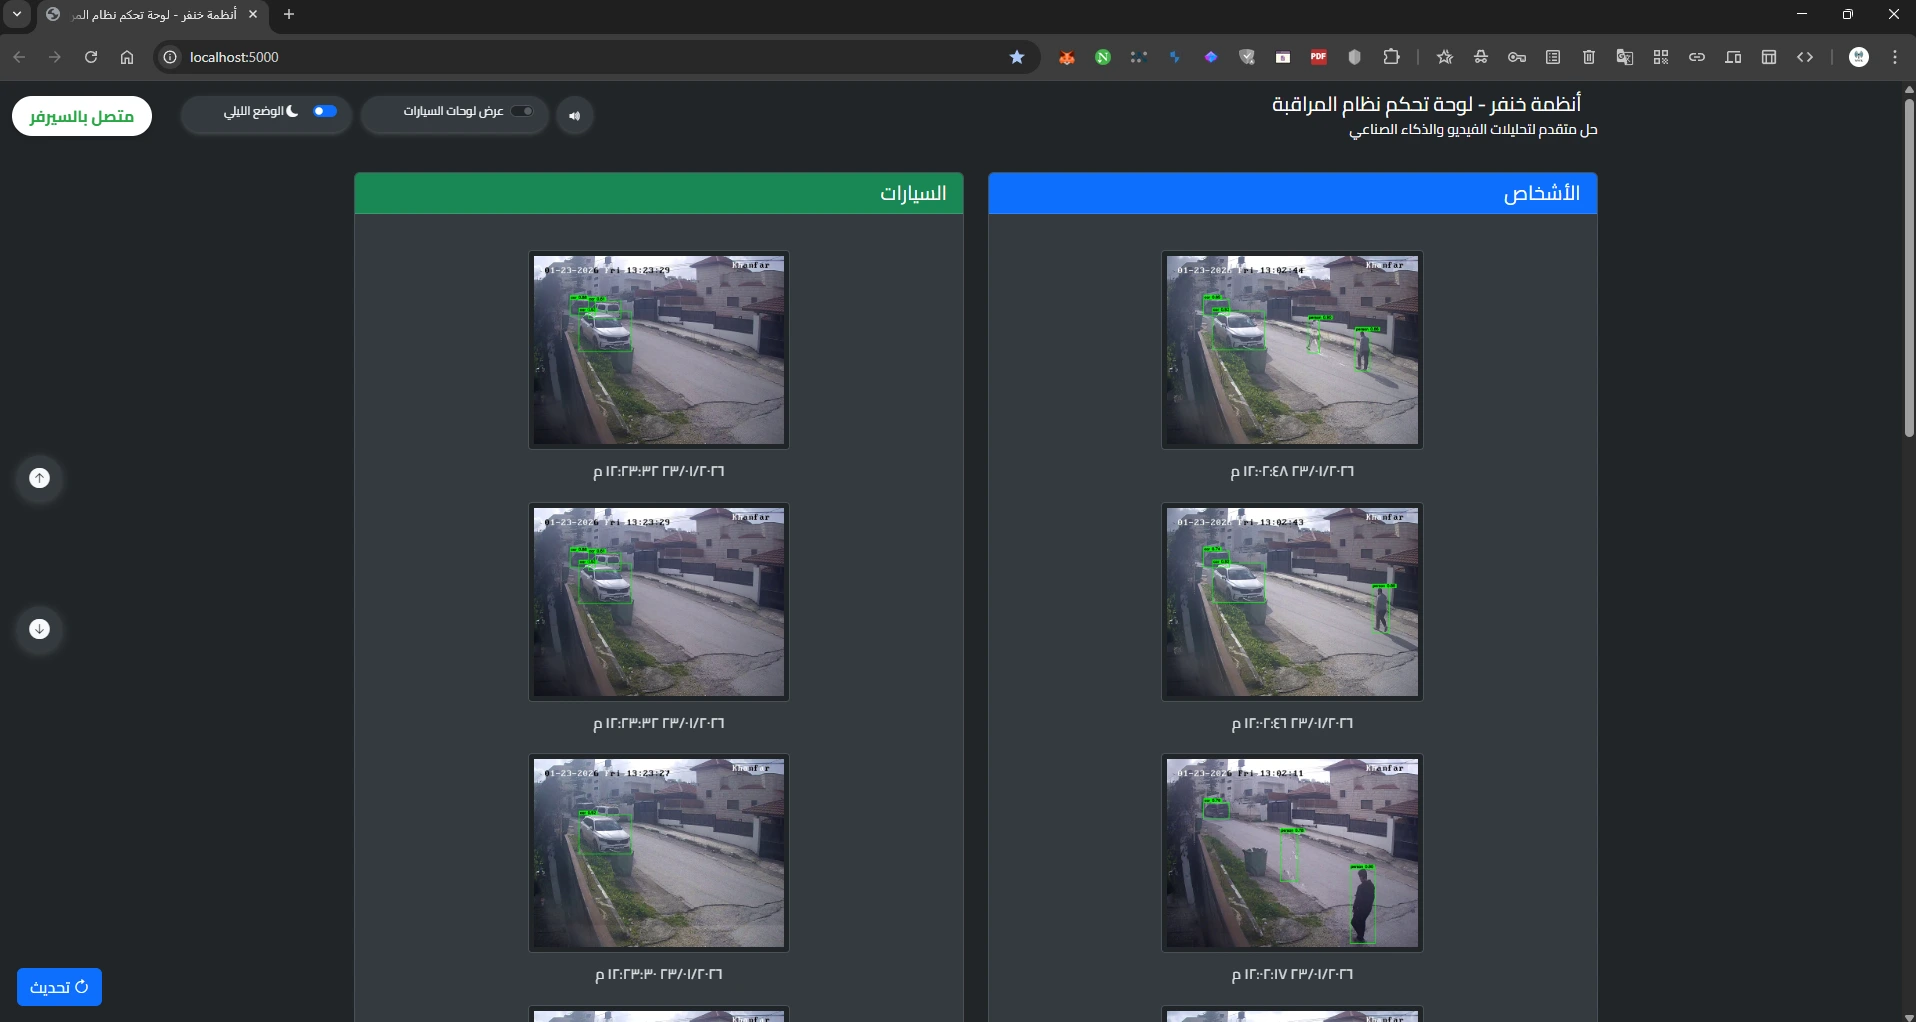Open the car thumbnail stamped 13:23:27
1916x1022 pixels.
[659, 853]
